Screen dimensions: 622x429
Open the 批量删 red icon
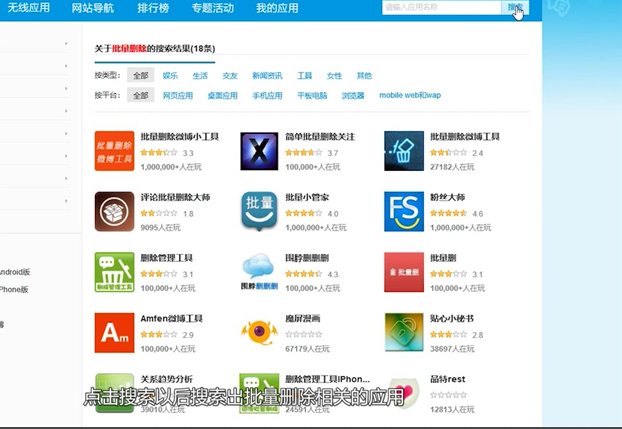(x=404, y=272)
